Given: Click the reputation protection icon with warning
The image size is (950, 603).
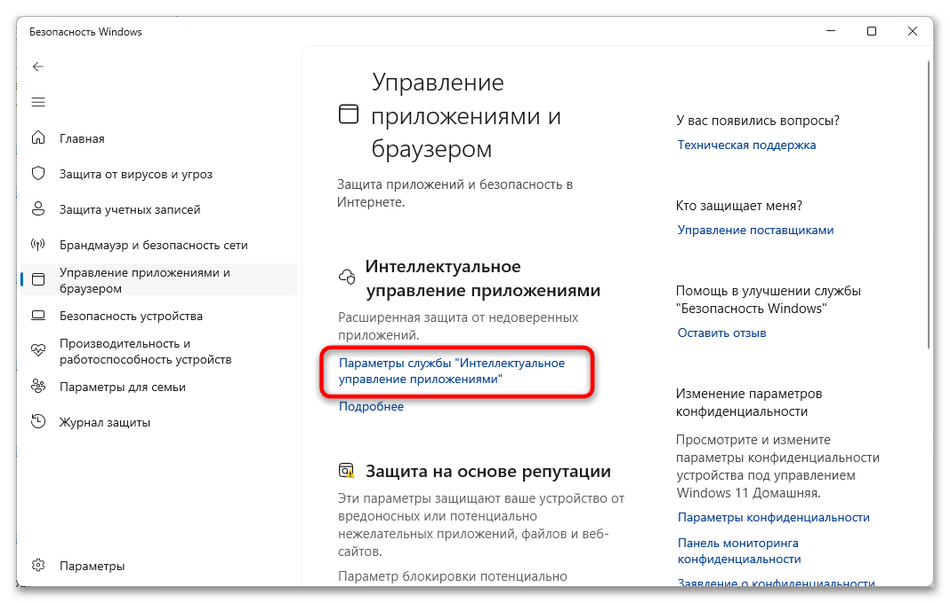Looking at the screenshot, I should [x=347, y=471].
